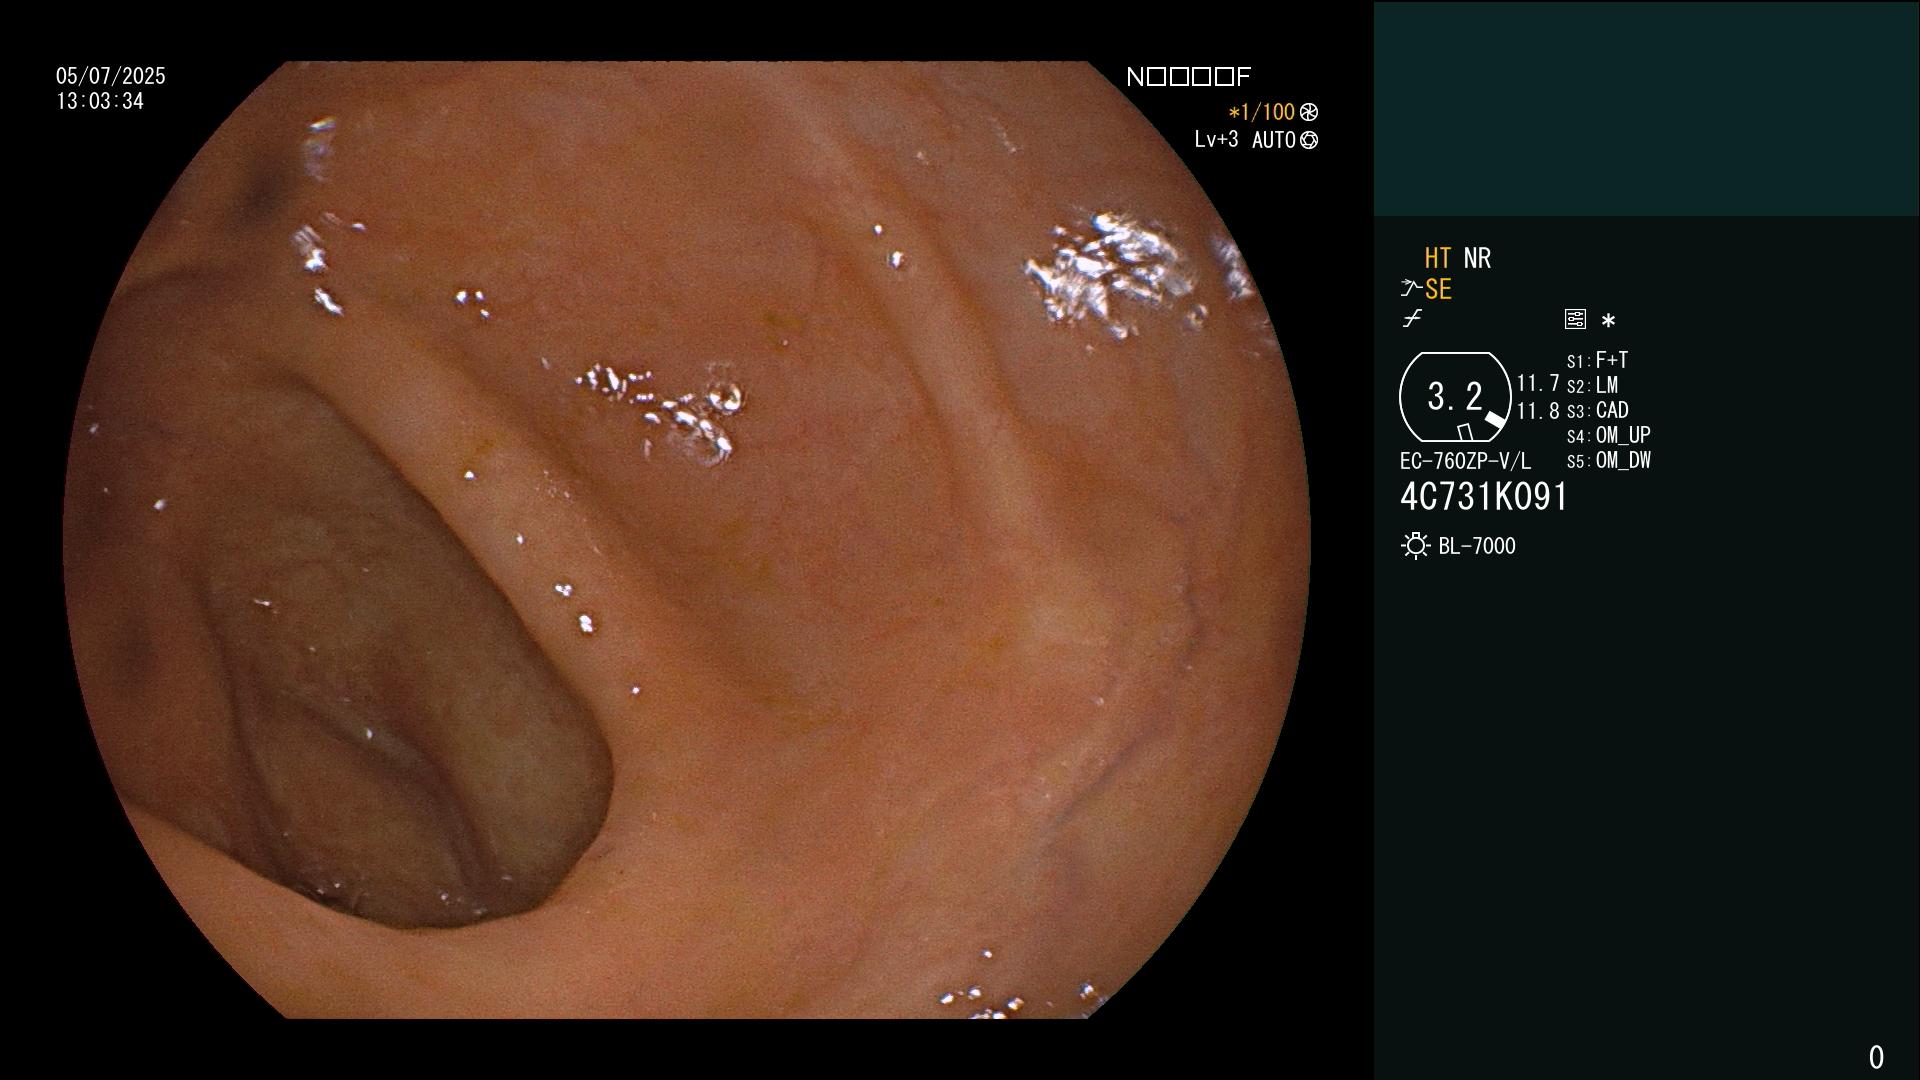Click the scope tip diagram showing 3.2
This screenshot has width=1920, height=1080.
pyautogui.click(x=1455, y=397)
